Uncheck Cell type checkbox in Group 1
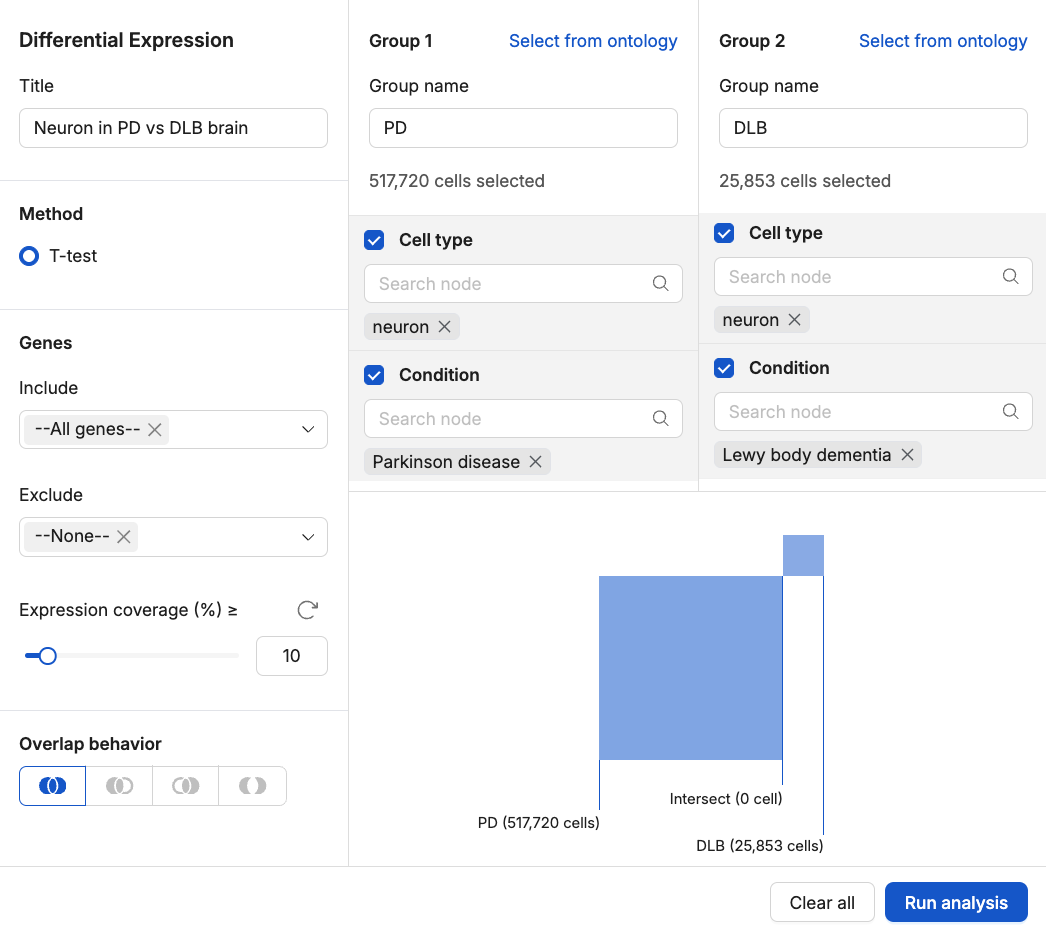 point(374,240)
